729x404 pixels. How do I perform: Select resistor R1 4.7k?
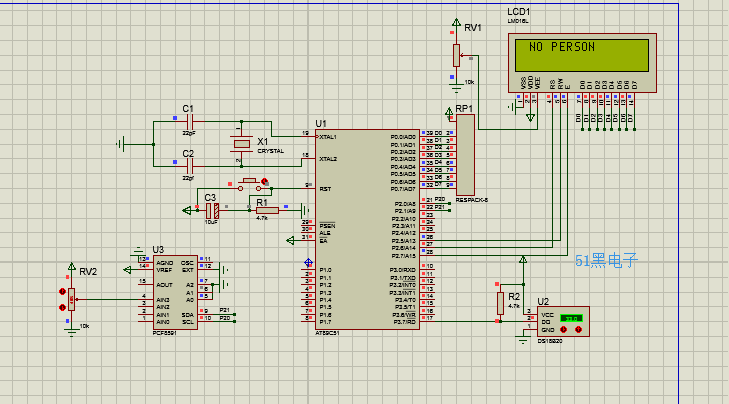[x=267, y=211]
